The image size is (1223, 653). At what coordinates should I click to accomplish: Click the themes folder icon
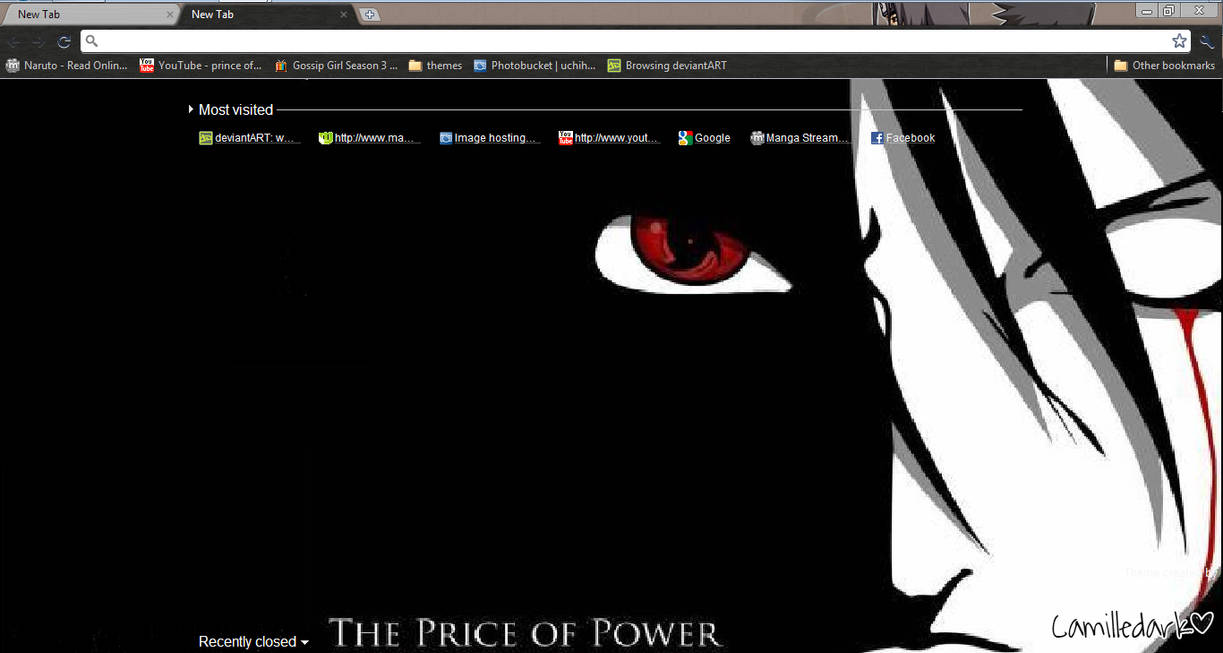tap(415, 66)
